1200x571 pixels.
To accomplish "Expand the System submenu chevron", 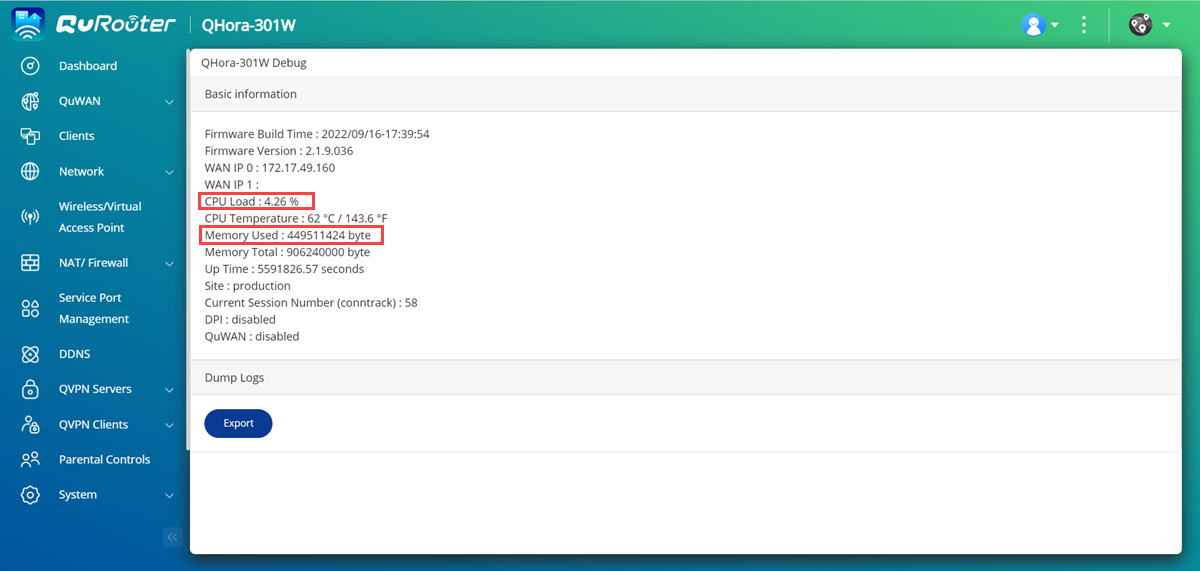I will point(170,495).
